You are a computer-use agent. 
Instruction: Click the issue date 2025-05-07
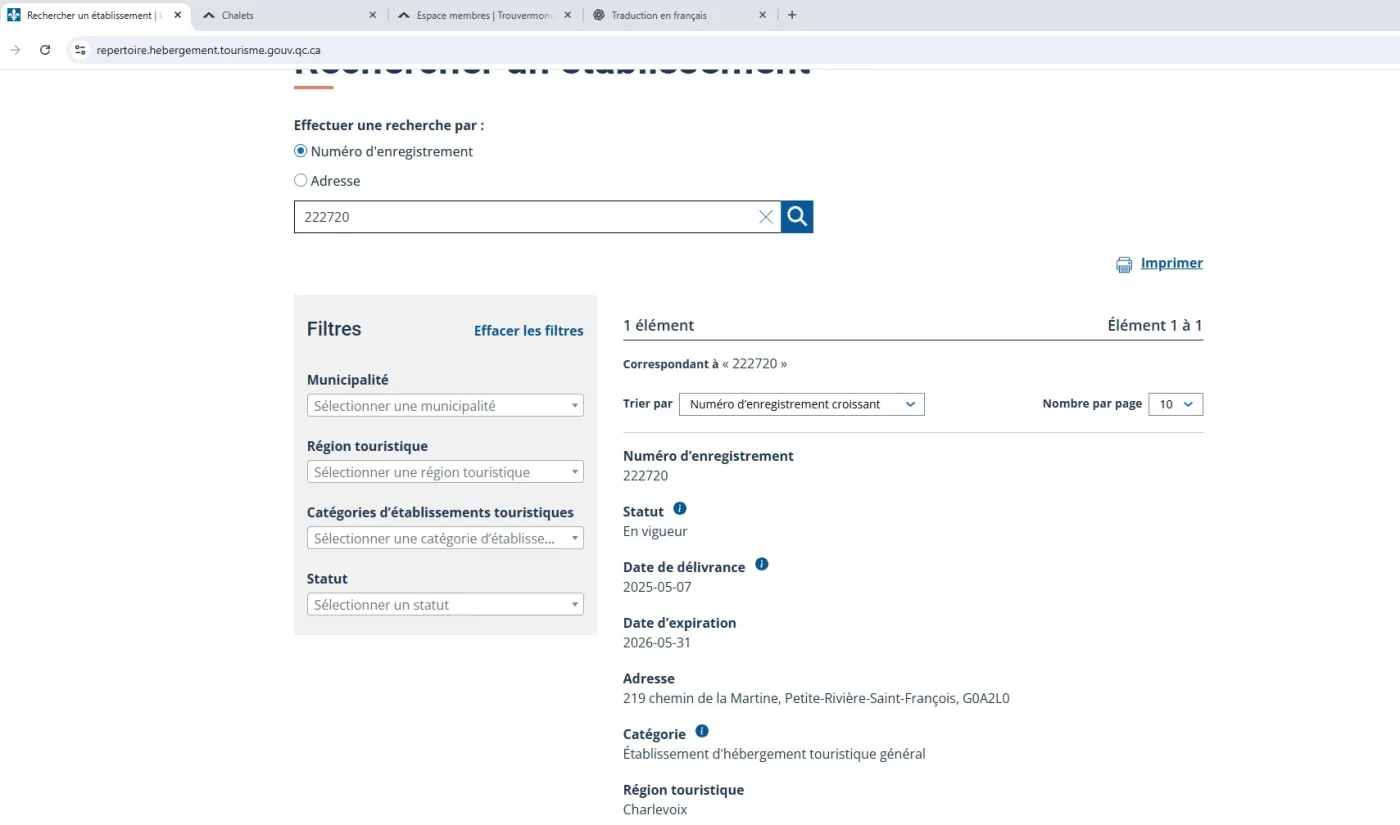(657, 587)
